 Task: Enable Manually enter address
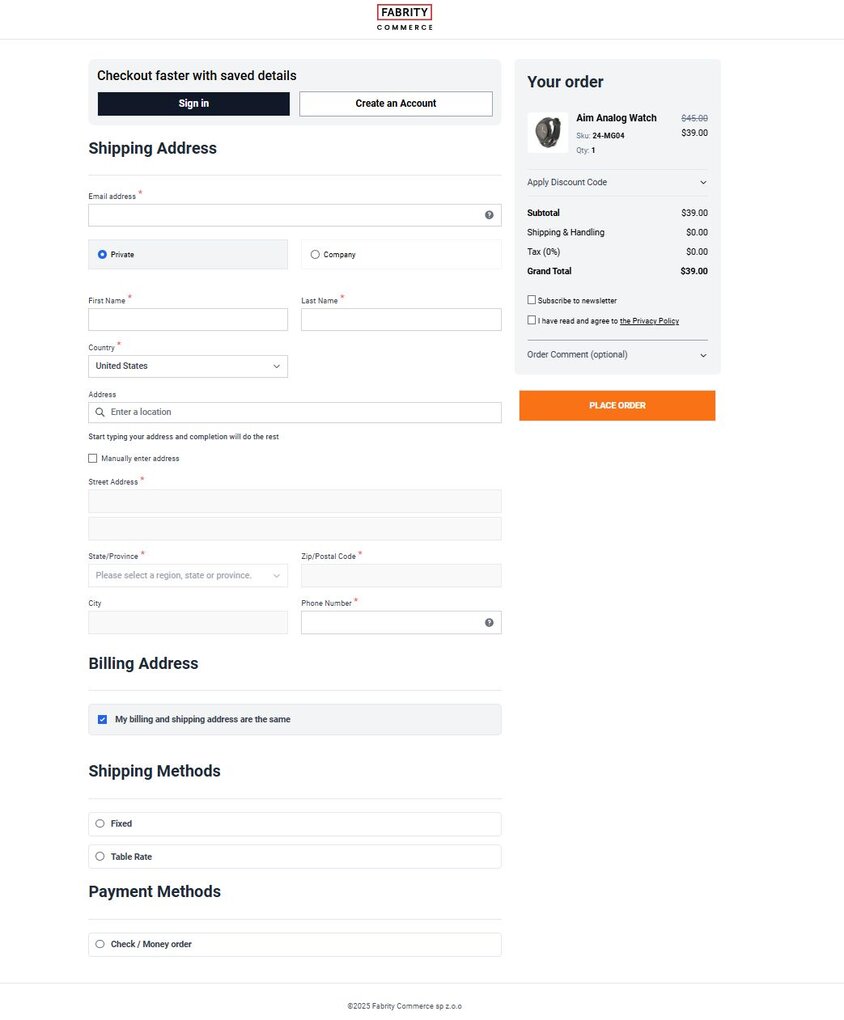[x=92, y=458]
